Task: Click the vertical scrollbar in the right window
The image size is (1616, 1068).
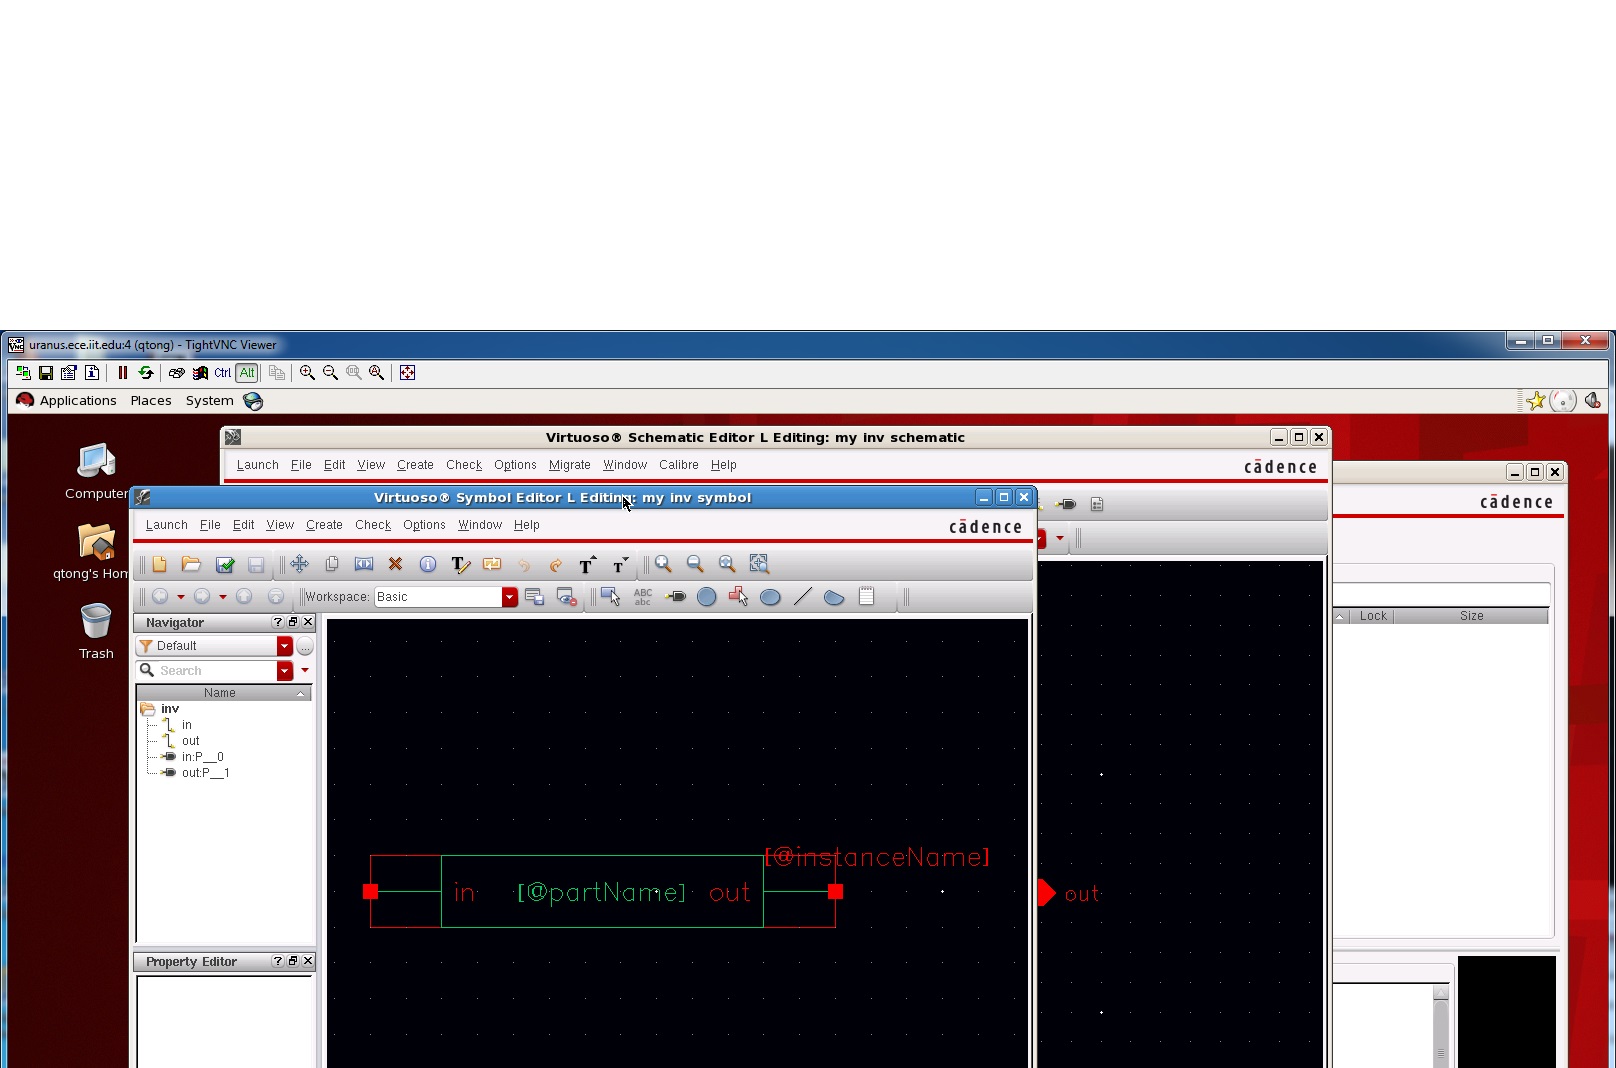Action: click(1440, 1025)
